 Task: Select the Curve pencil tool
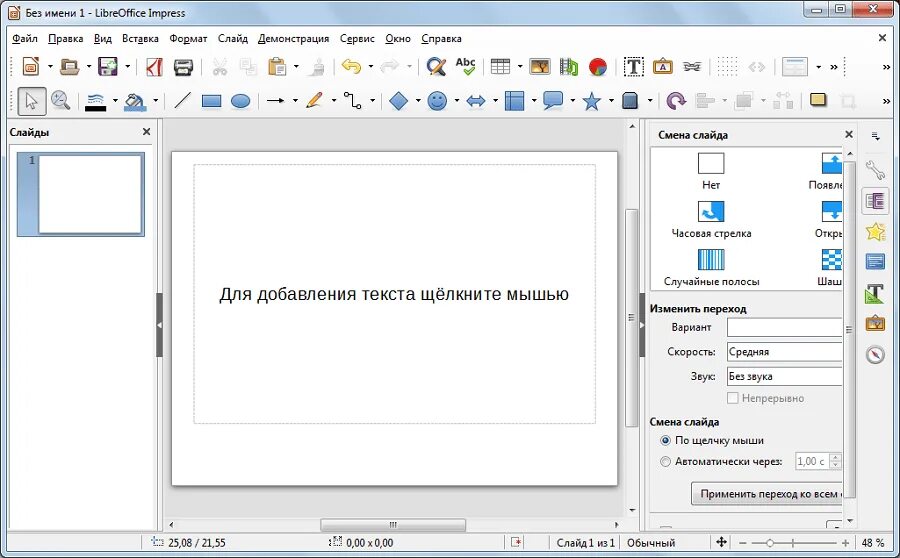(314, 101)
